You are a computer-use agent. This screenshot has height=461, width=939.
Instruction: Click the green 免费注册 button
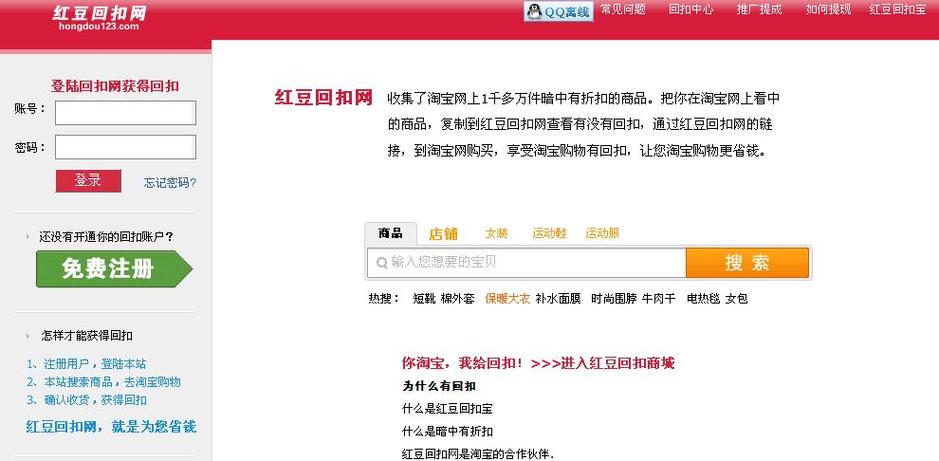(x=114, y=269)
